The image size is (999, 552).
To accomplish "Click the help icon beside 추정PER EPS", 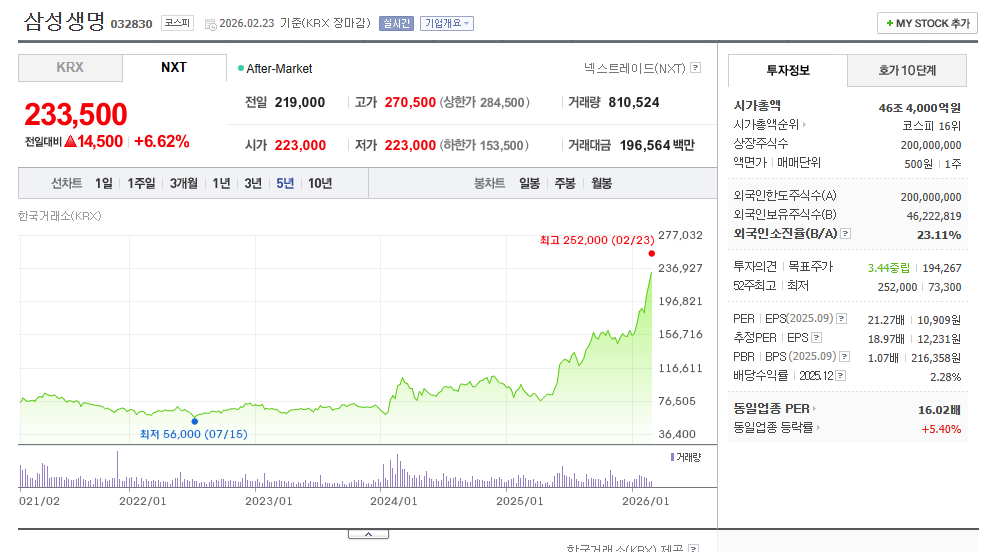I will 817,338.
